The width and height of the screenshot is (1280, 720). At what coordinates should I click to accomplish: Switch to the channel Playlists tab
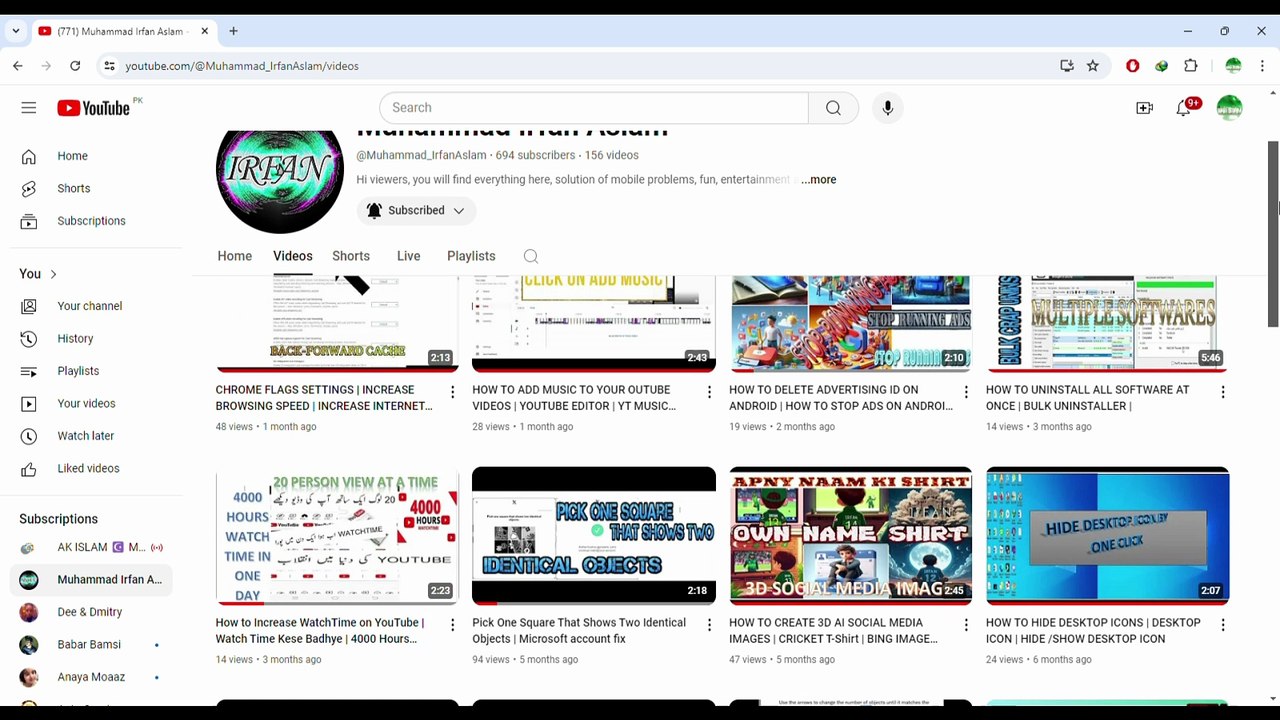tap(471, 257)
